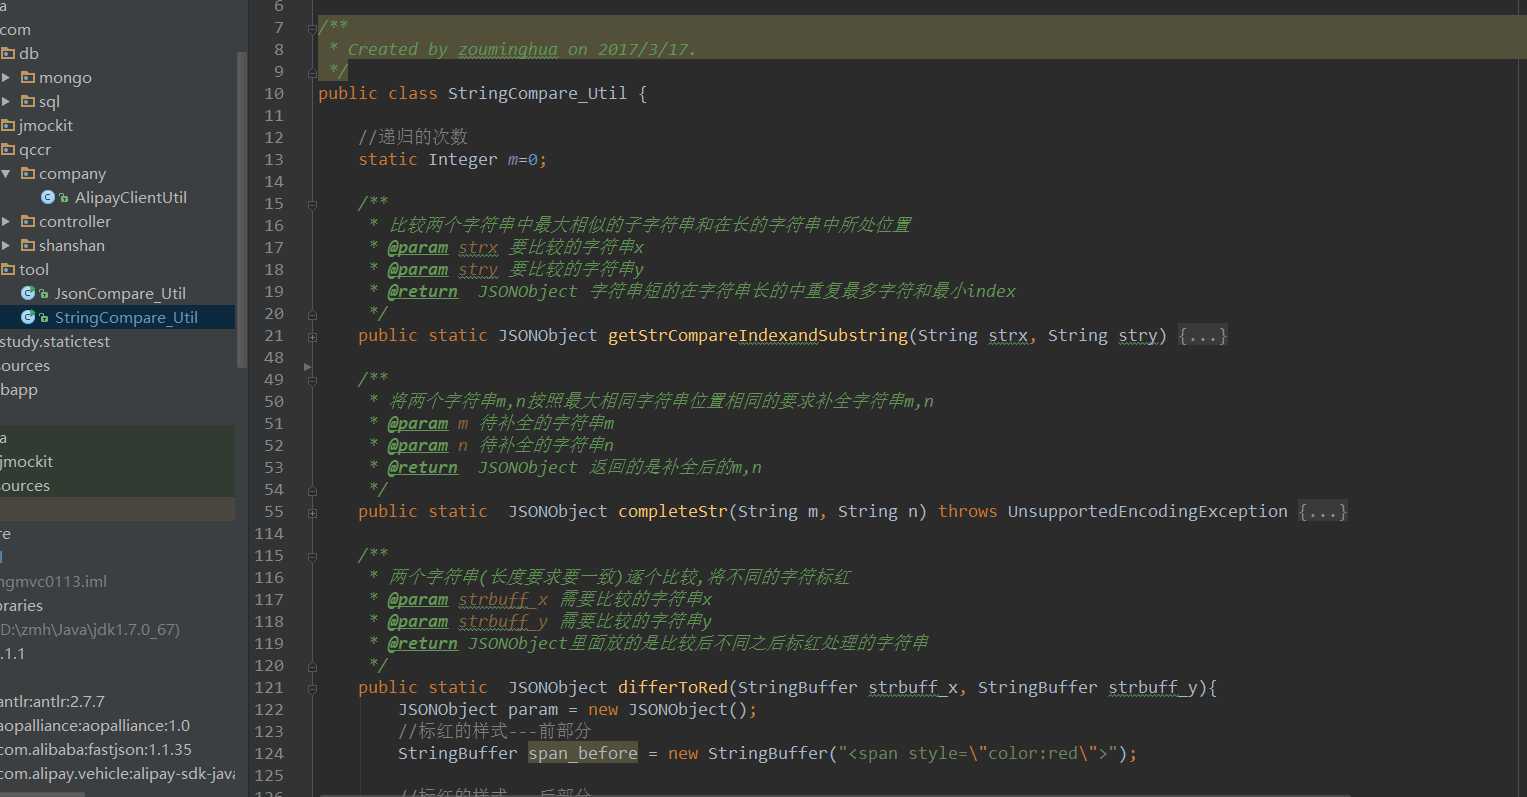Click the tool folder icon
1527x797 pixels.
[x=8, y=269]
